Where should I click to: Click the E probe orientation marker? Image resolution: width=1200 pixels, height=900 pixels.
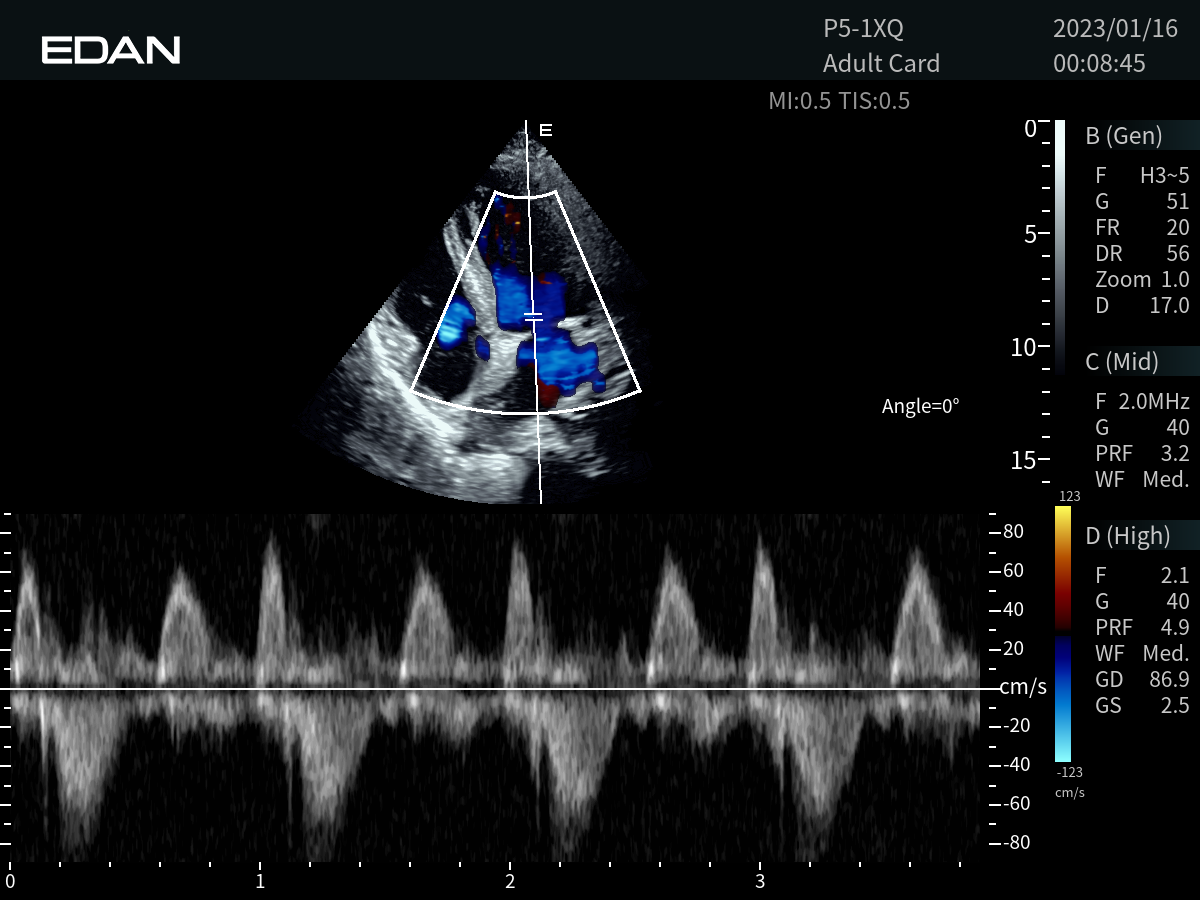coord(546,130)
